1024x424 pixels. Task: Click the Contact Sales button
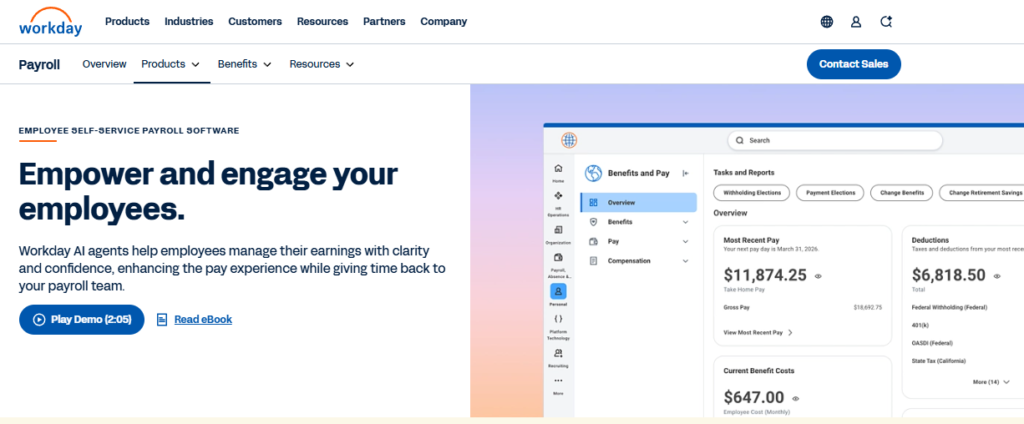(x=854, y=64)
